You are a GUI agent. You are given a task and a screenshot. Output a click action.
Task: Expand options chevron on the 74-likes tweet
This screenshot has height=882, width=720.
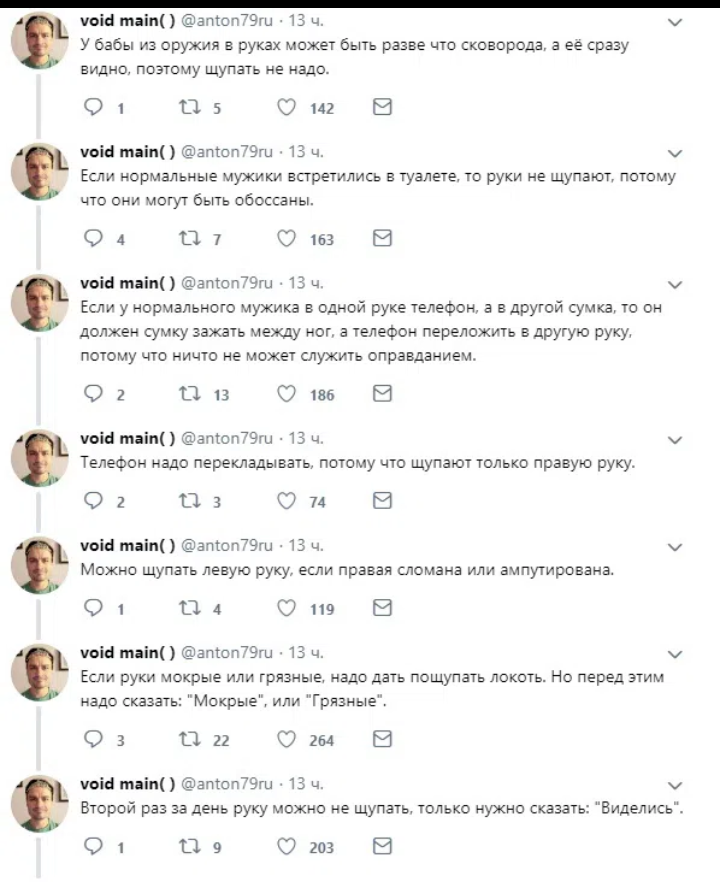[674, 440]
